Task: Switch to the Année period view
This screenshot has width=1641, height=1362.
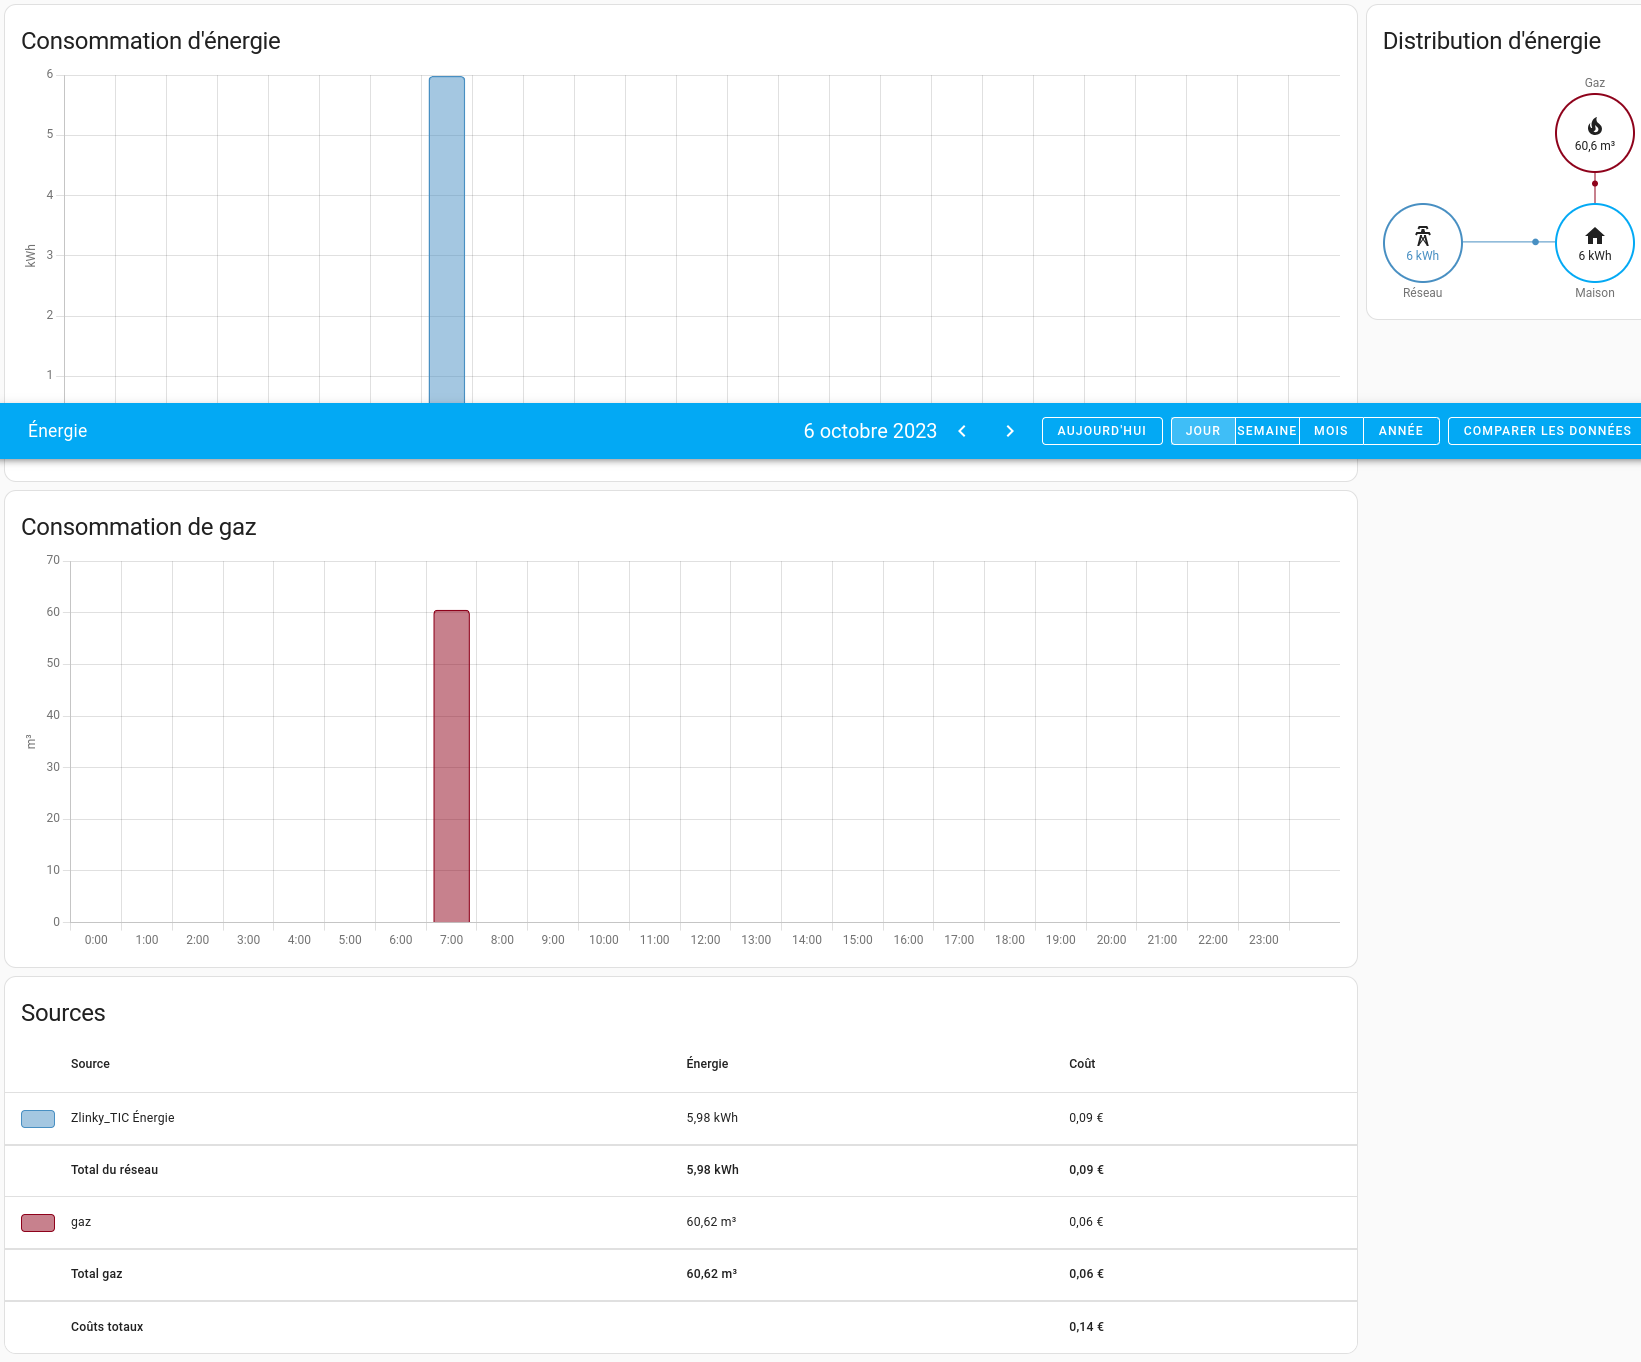Action: click(x=1400, y=431)
